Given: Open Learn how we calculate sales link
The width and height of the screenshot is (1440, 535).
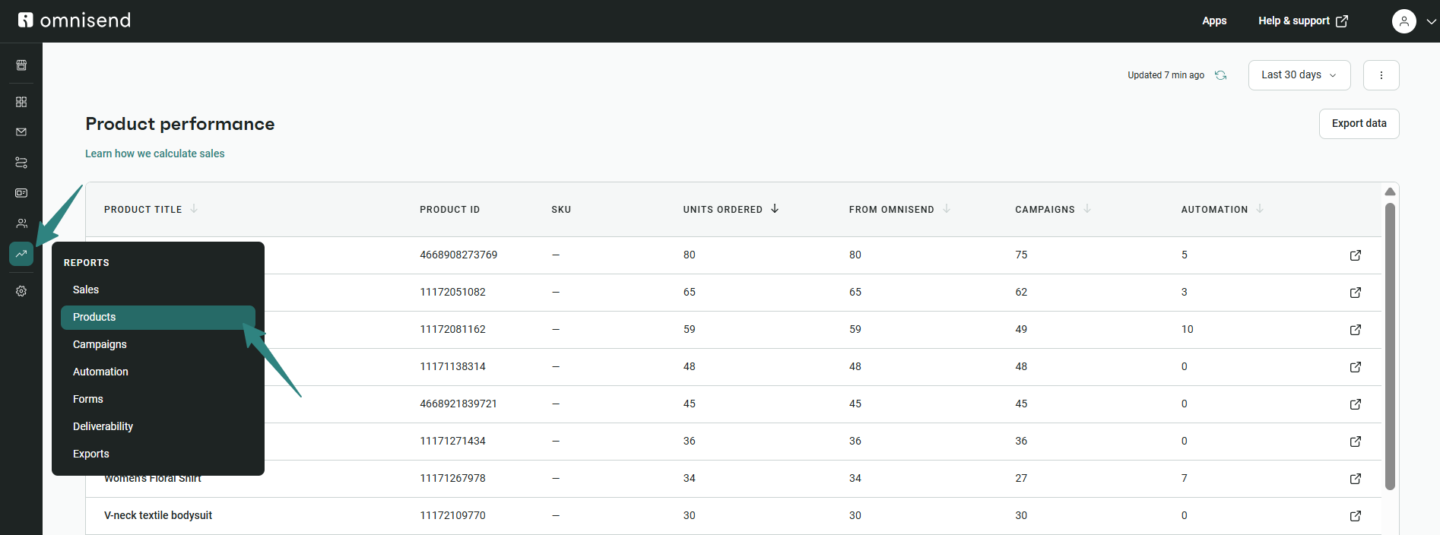Looking at the screenshot, I should (155, 154).
